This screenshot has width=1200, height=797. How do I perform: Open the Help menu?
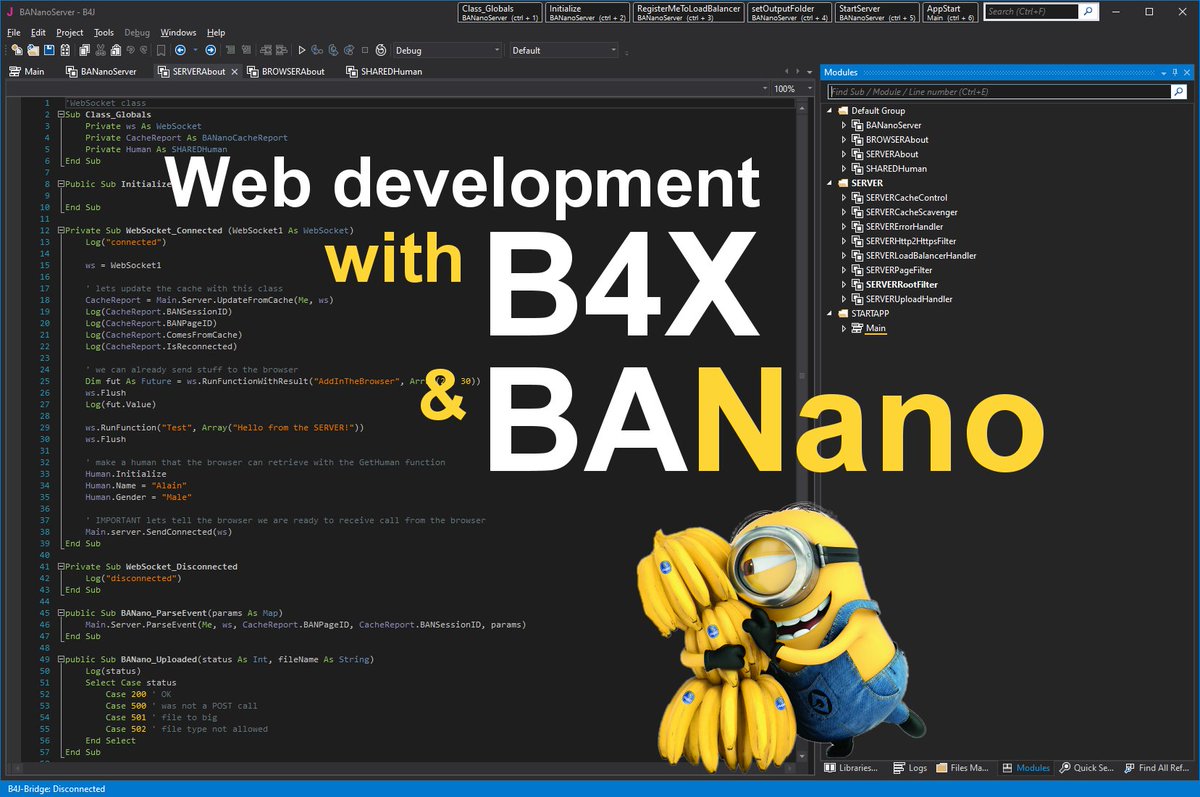(x=216, y=32)
